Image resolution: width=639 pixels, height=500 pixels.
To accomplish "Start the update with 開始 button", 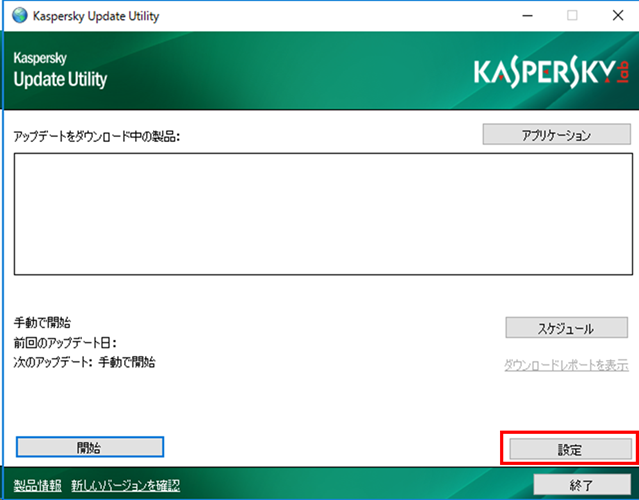I will 90,447.
